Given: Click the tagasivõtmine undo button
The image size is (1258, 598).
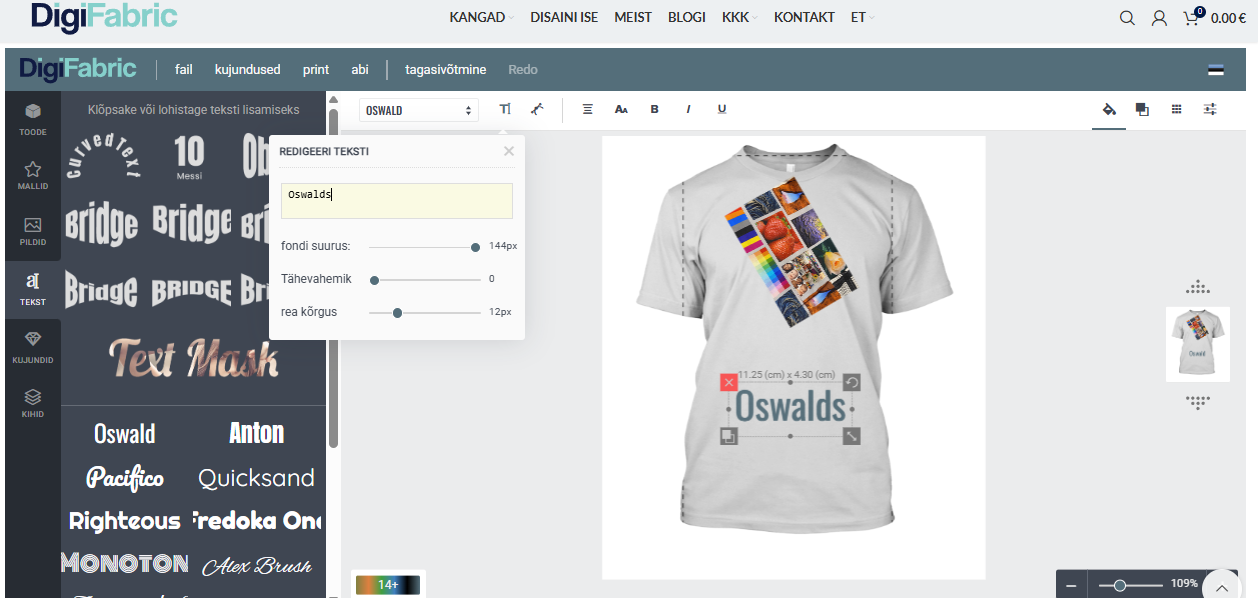Looking at the screenshot, I should tap(445, 70).
